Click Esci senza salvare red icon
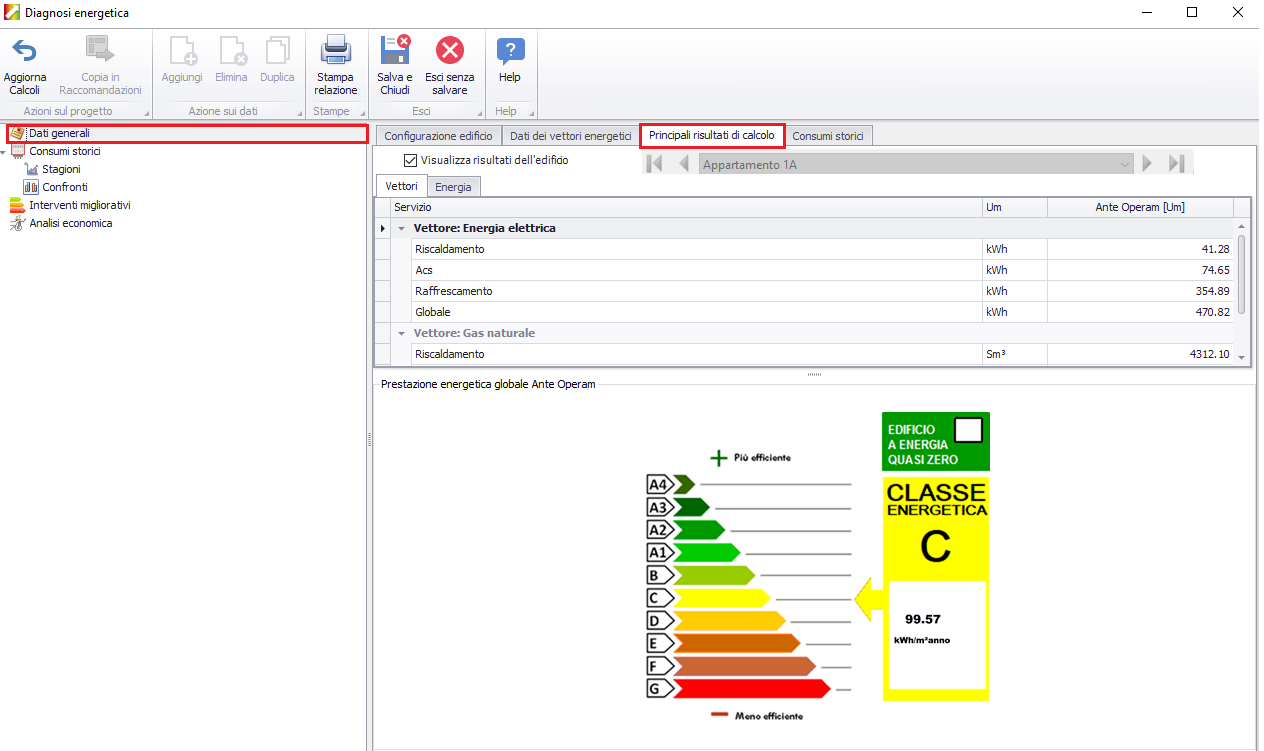Image resolution: width=1264 pixels, height=751 pixels. [450, 50]
